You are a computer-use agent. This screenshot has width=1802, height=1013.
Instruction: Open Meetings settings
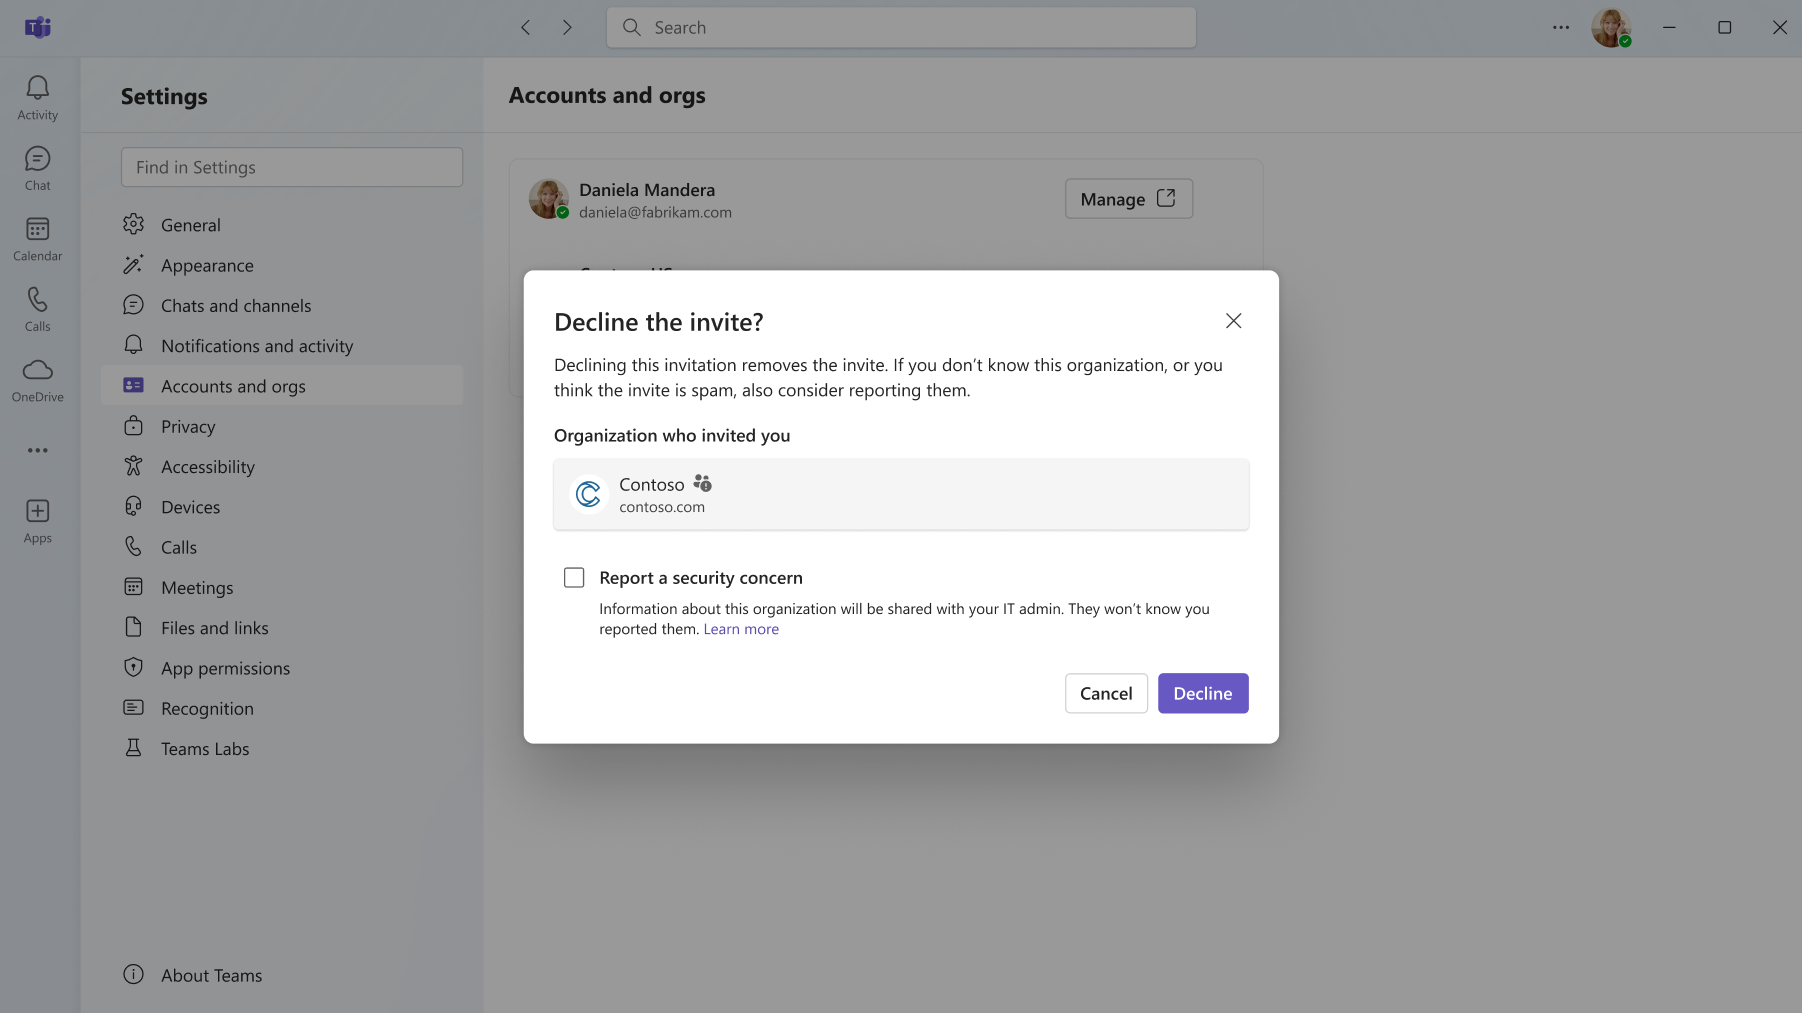click(282, 588)
